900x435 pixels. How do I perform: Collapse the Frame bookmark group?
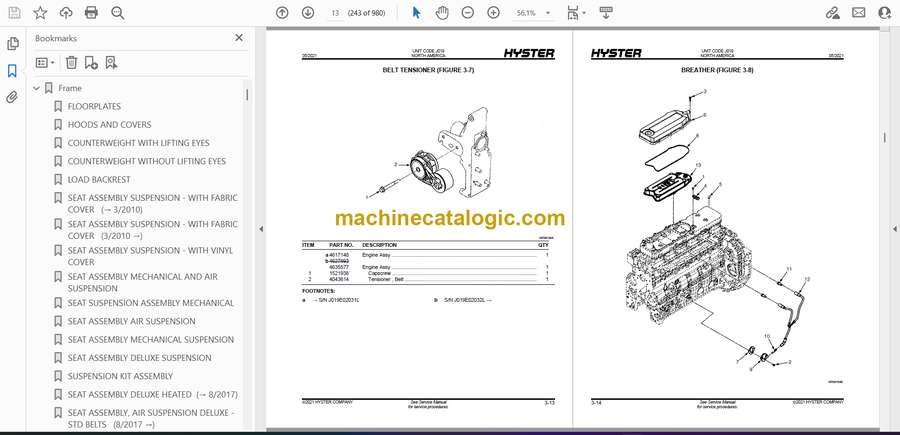tap(37, 88)
